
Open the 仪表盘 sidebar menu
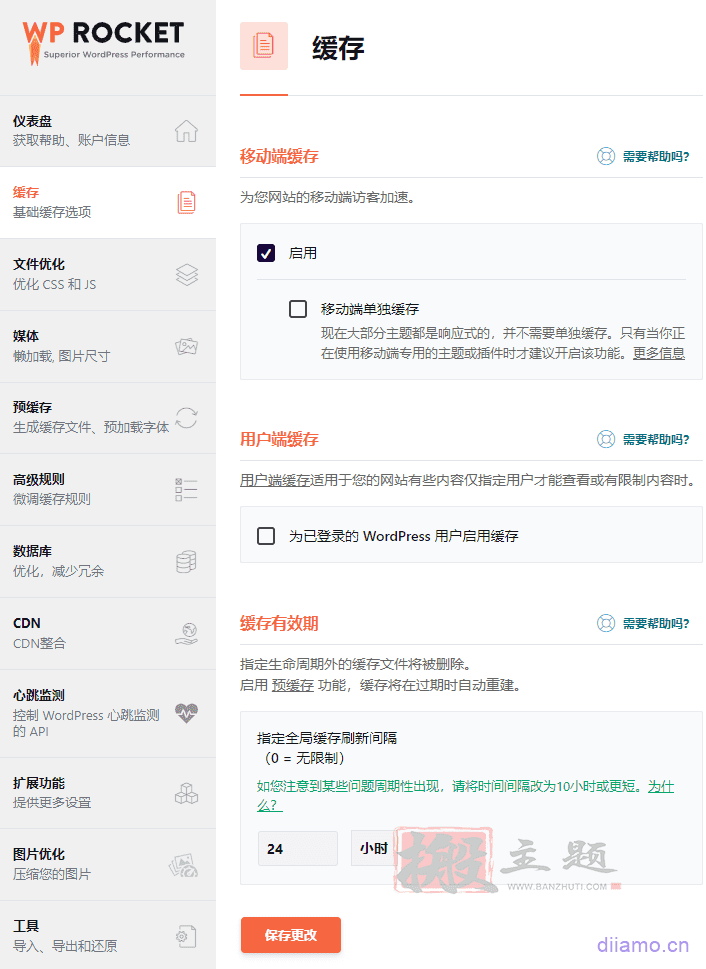(x=108, y=131)
